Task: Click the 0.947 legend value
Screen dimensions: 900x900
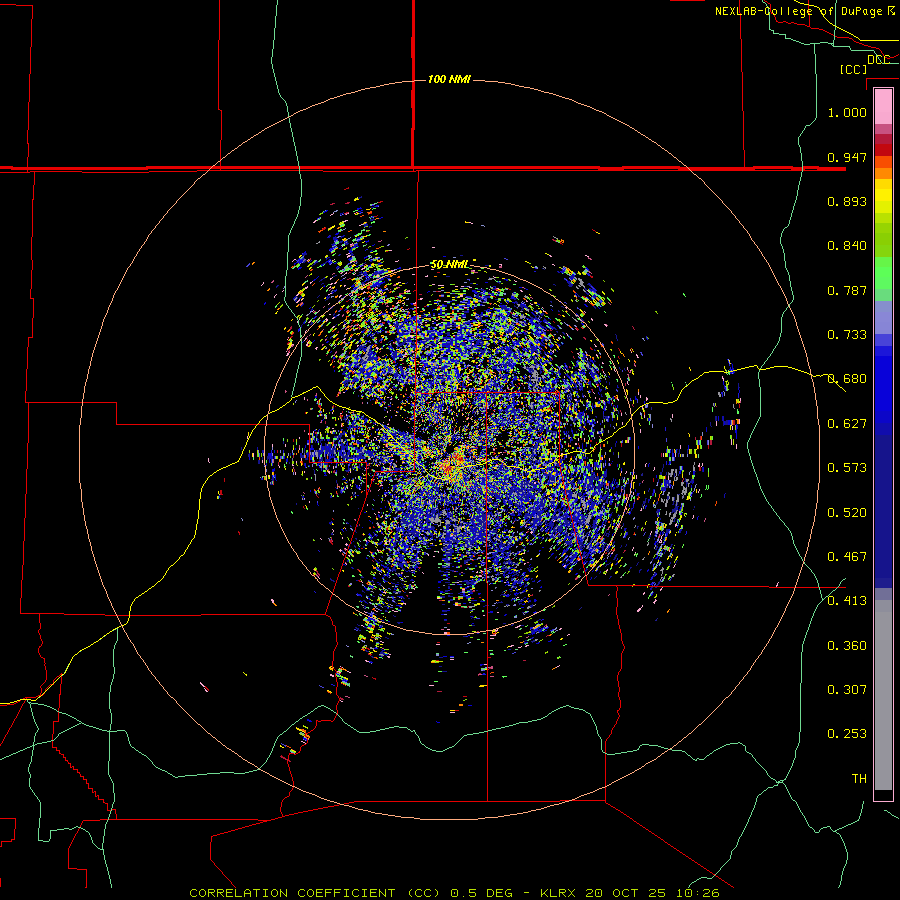Action: pos(847,157)
